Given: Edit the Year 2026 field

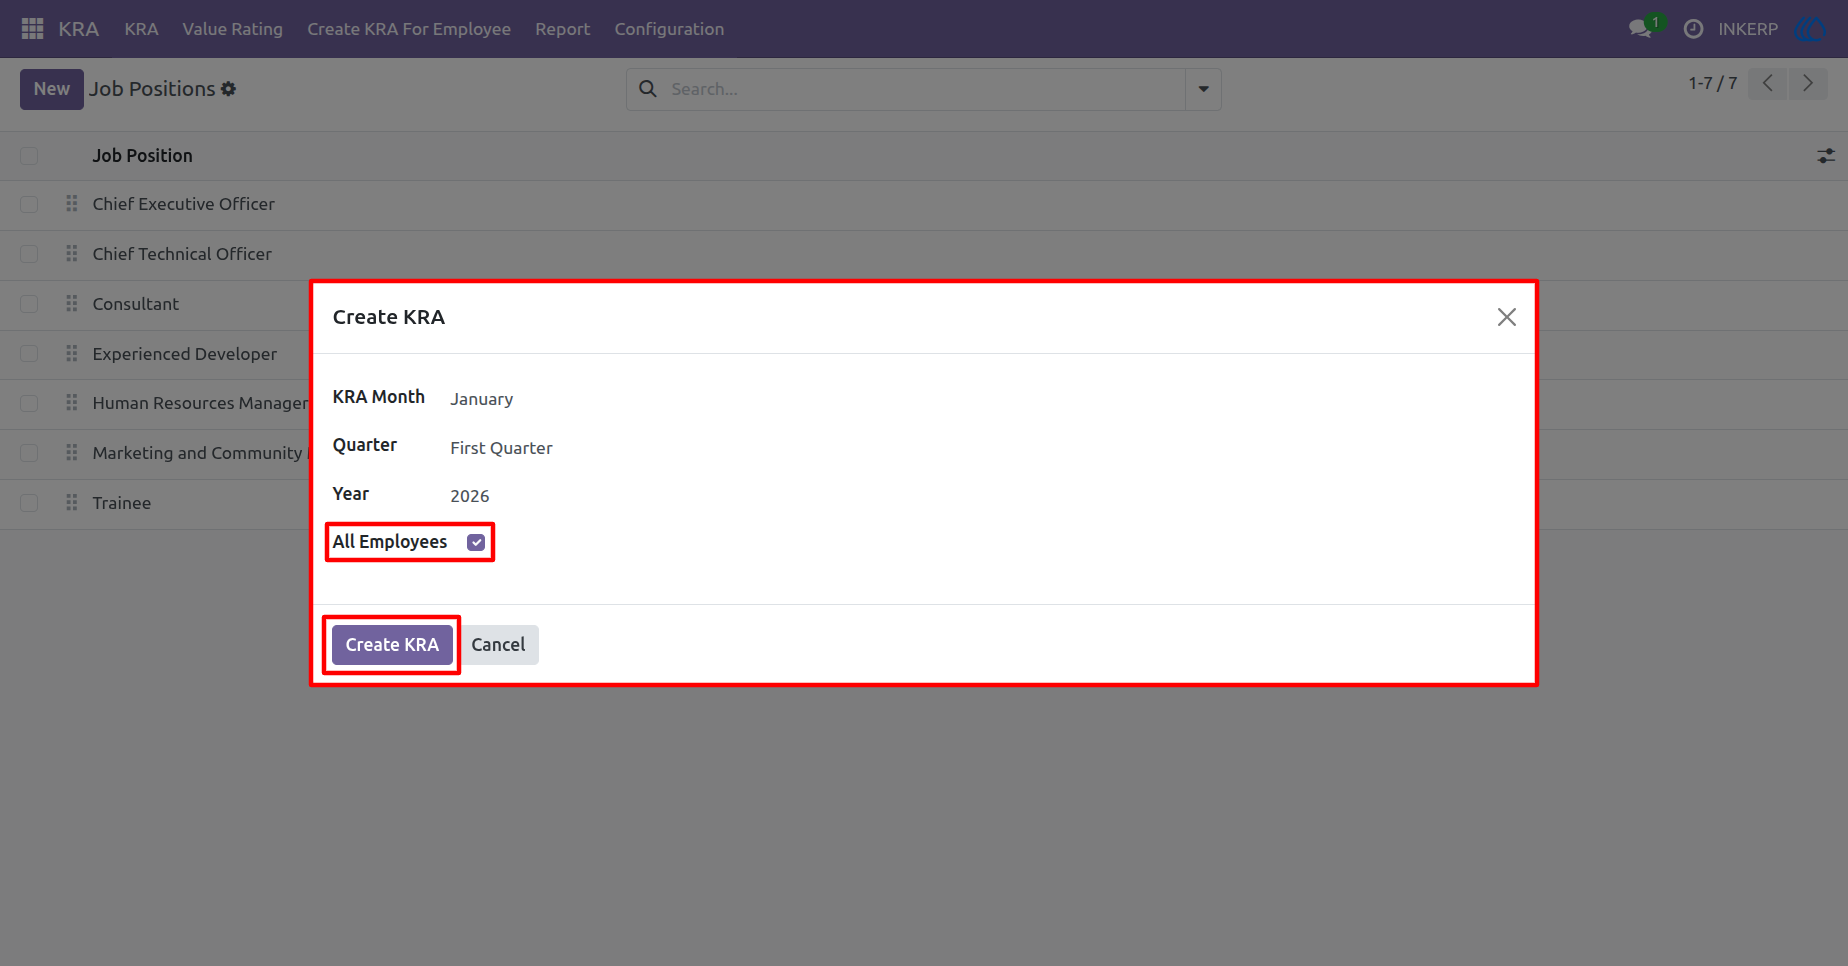Looking at the screenshot, I should click(470, 496).
